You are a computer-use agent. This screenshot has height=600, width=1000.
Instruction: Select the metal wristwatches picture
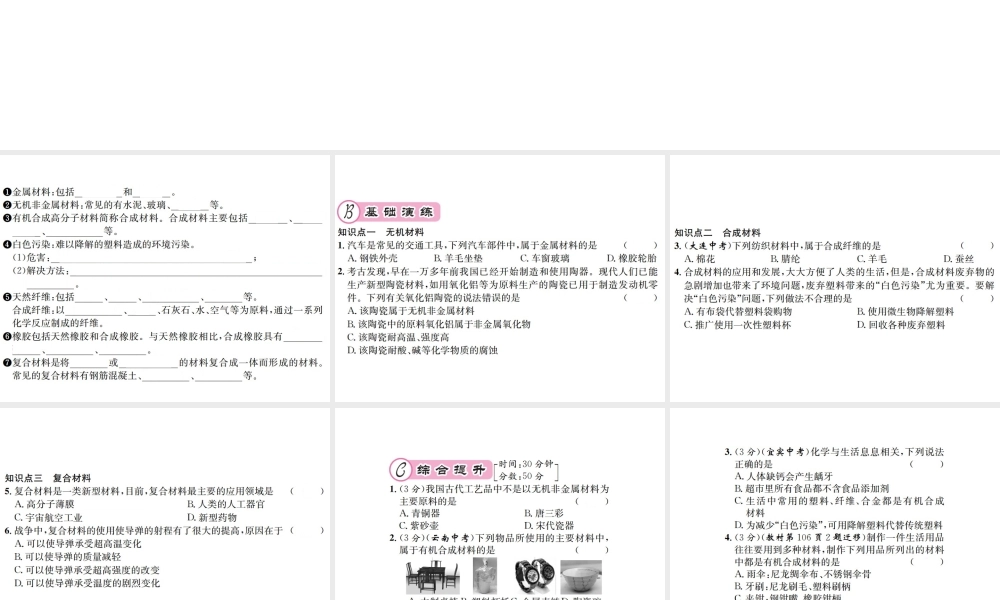click(x=533, y=576)
